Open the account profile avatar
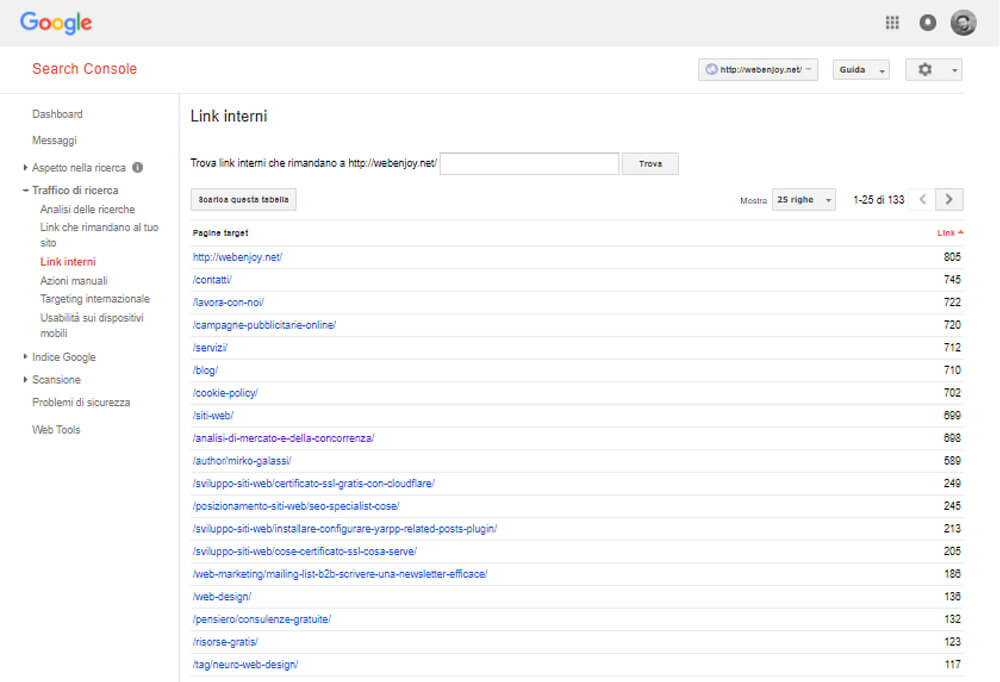This screenshot has height=682, width=1000. coord(963,23)
